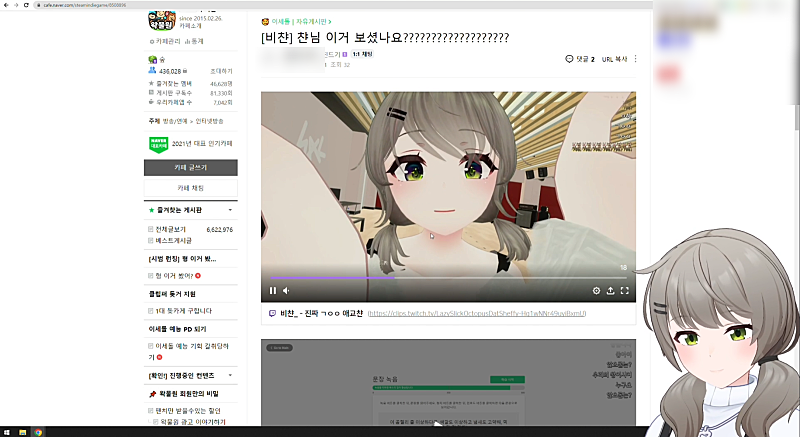Image resolution: width=800 pixels, height=437 pixels.
Task: Open the post's three-dot more menu
Action: pos(635,59)
